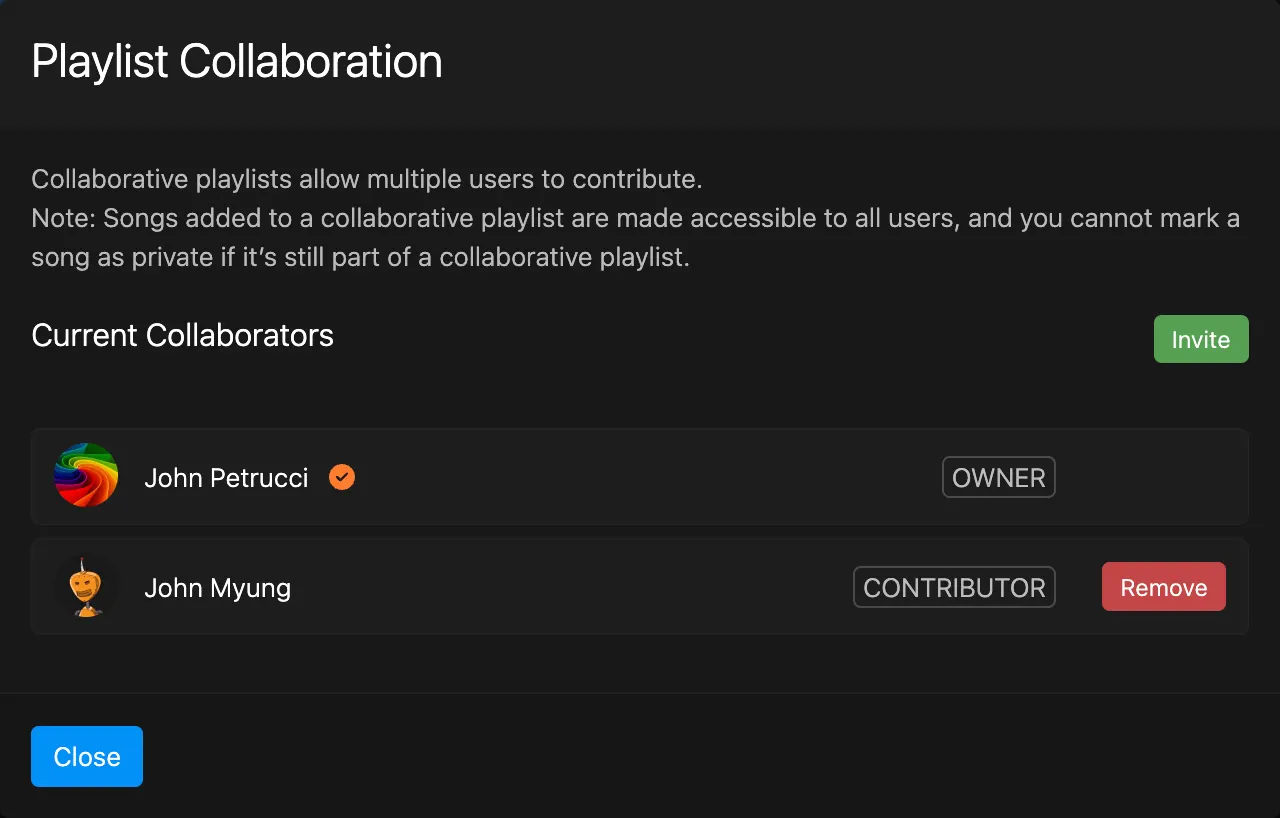This screenshot has width=1280, height=818.
Task: Click the CONTRIBUTOR role badge
Action: coord(954,587)
